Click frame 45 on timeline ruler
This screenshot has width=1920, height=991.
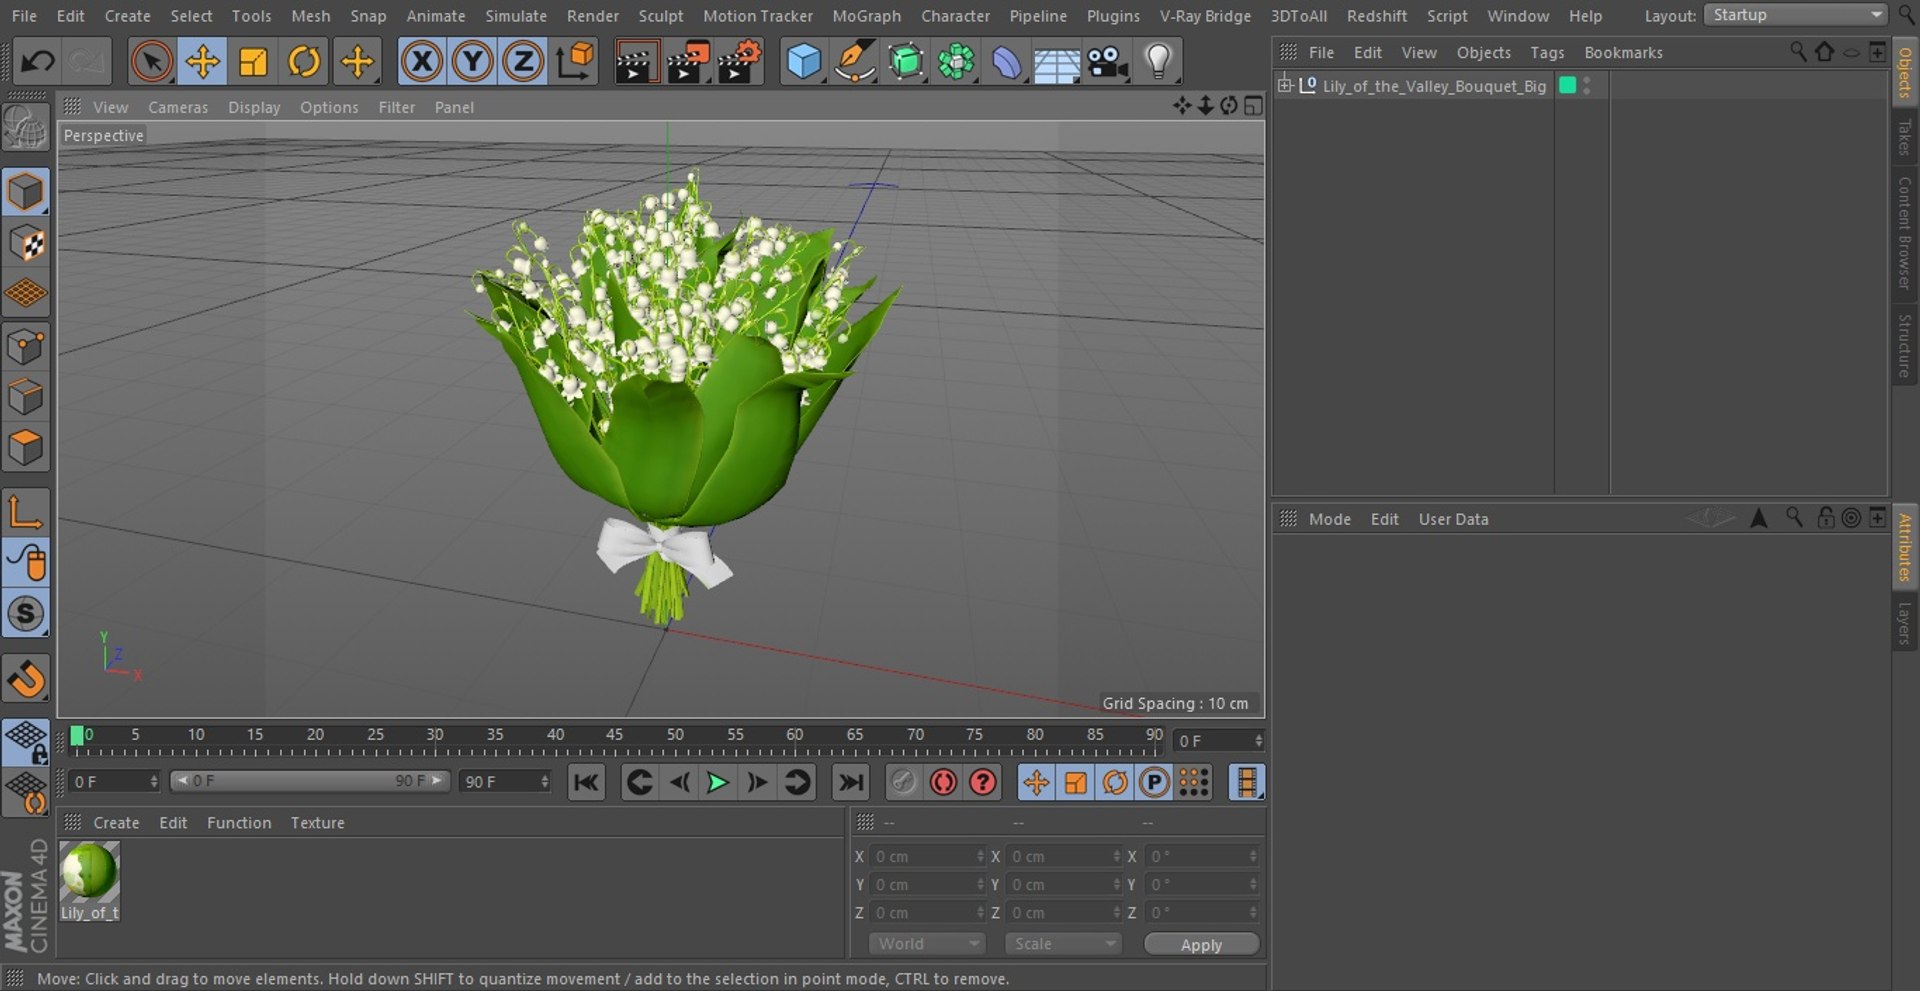point(614,735)
